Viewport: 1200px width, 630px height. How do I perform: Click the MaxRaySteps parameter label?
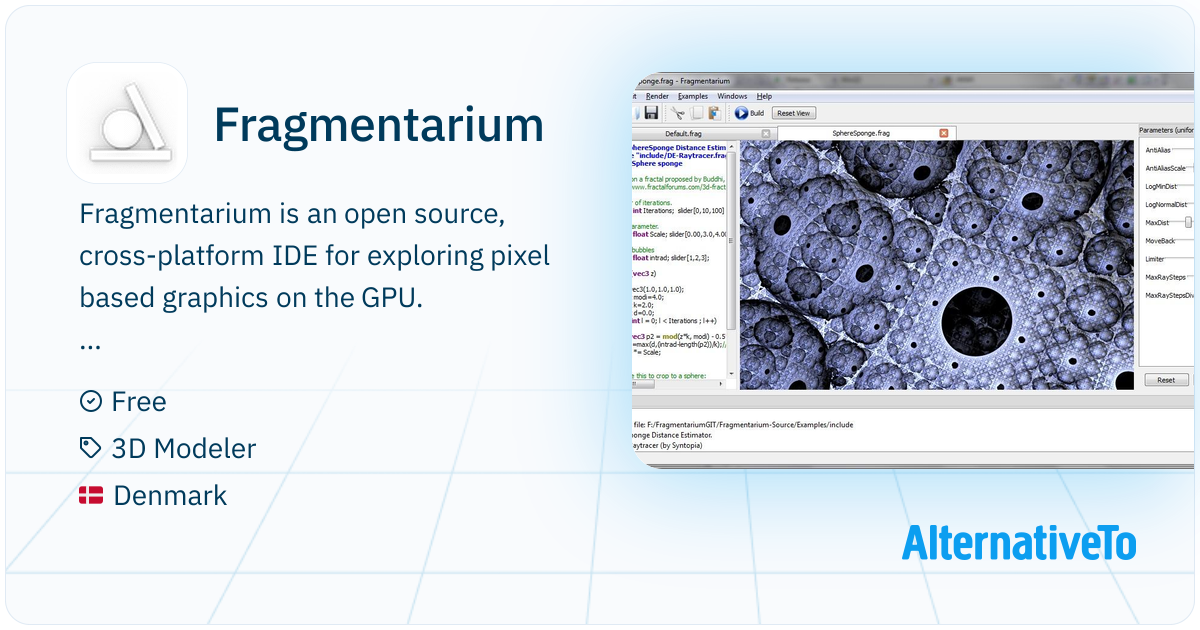coord(1167,277)
